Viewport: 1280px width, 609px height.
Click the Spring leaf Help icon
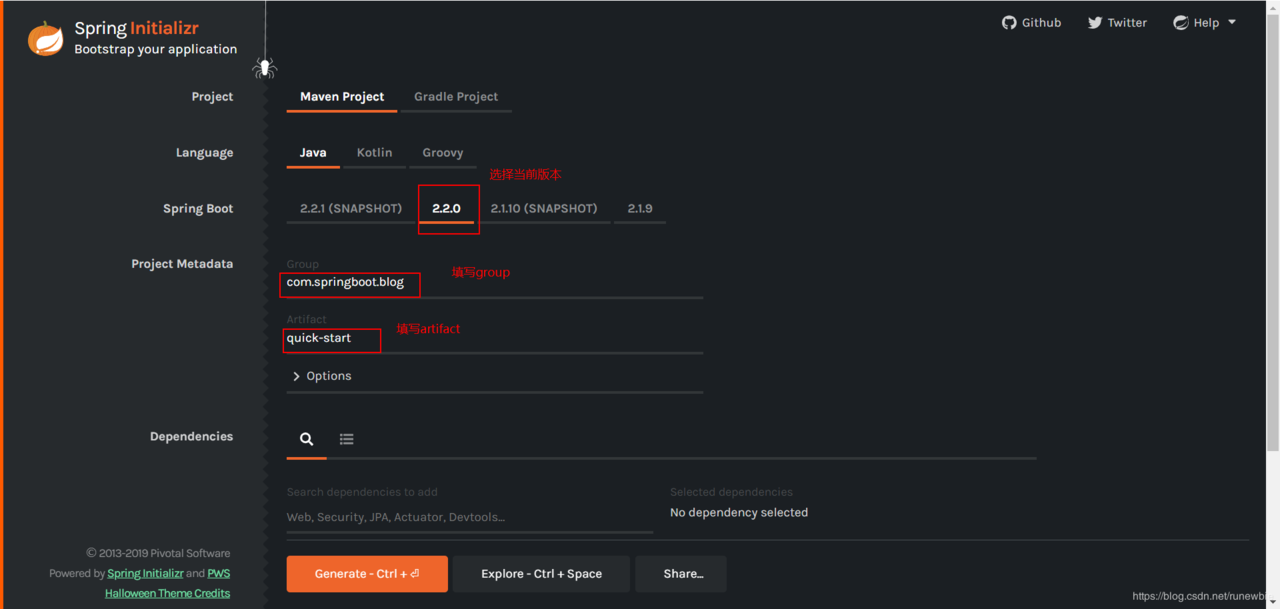(1181, 22)
